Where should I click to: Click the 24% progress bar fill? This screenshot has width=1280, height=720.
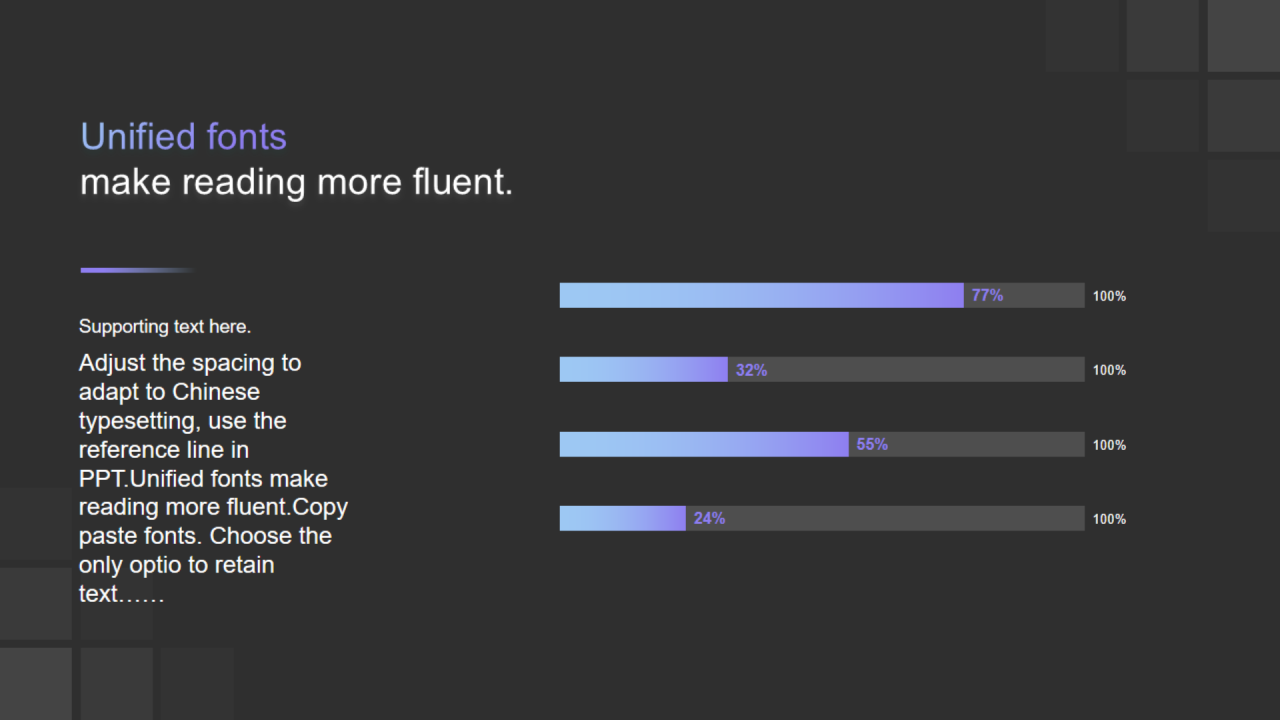click(x=622, y=518)
